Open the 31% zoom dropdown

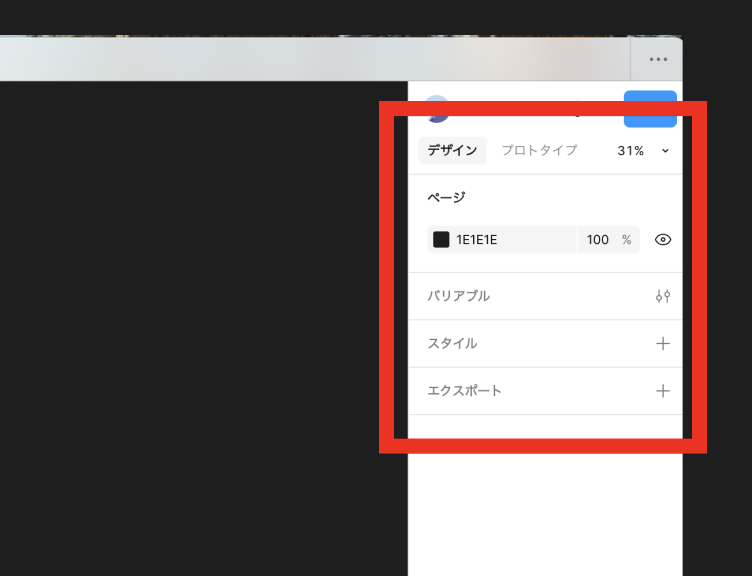pos(643,151)
